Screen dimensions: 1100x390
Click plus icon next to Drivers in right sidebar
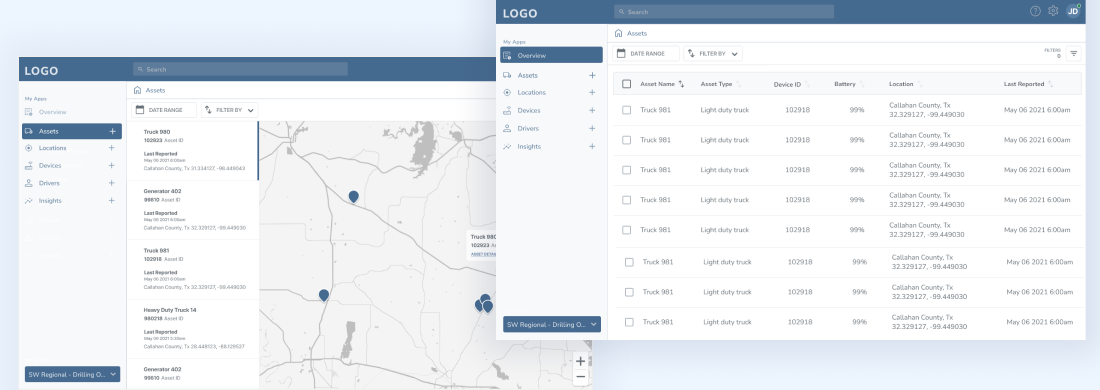(x=592, y=128)
